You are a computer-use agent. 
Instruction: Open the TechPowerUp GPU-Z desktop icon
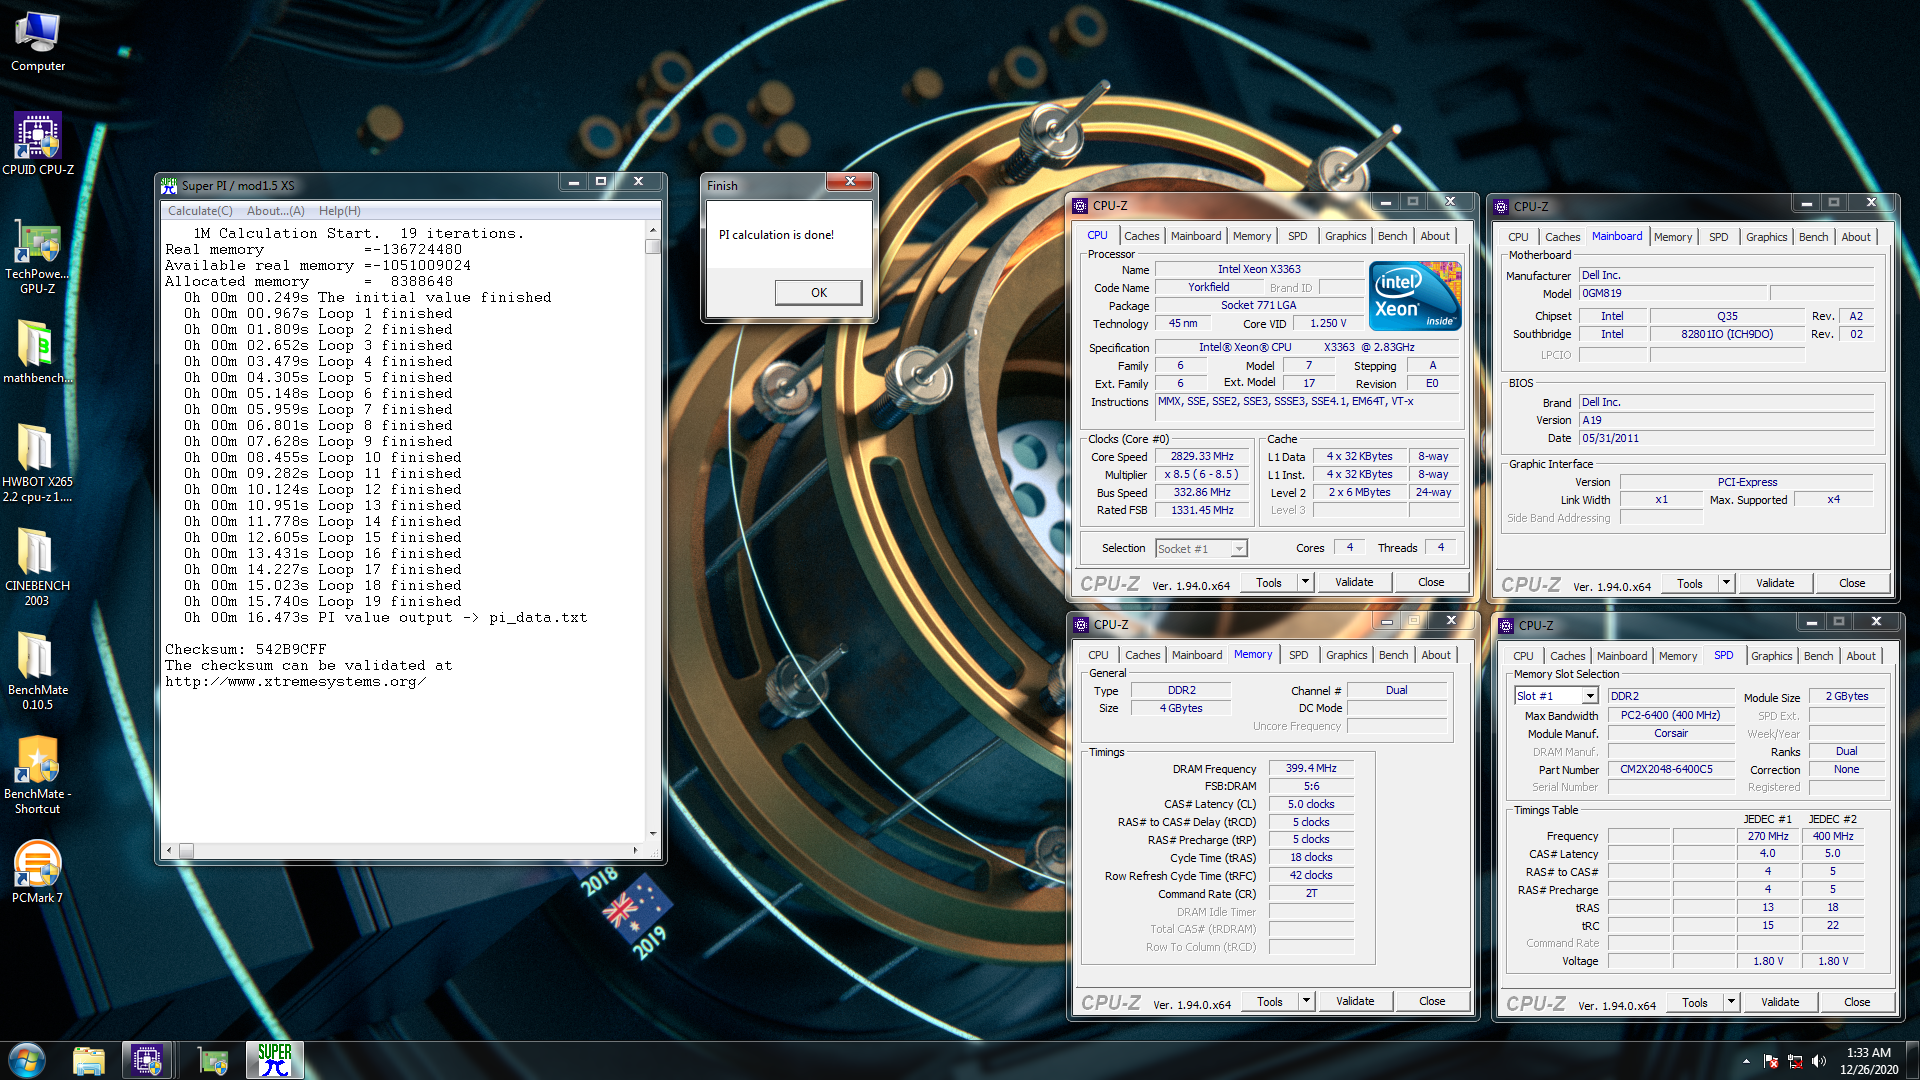click(38, 257)
